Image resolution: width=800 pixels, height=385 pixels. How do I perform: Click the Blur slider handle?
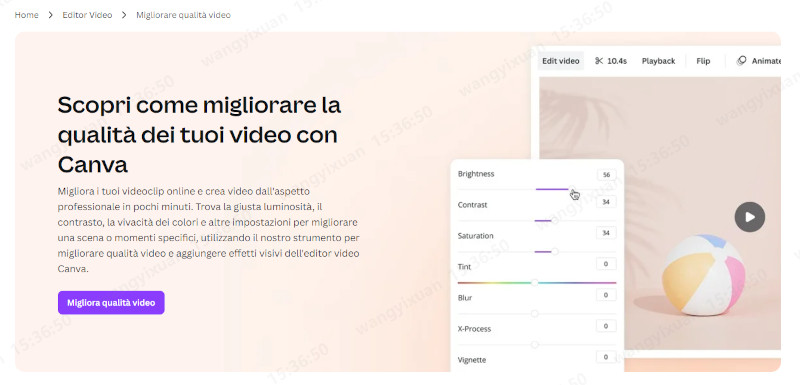tap(535, 314)
